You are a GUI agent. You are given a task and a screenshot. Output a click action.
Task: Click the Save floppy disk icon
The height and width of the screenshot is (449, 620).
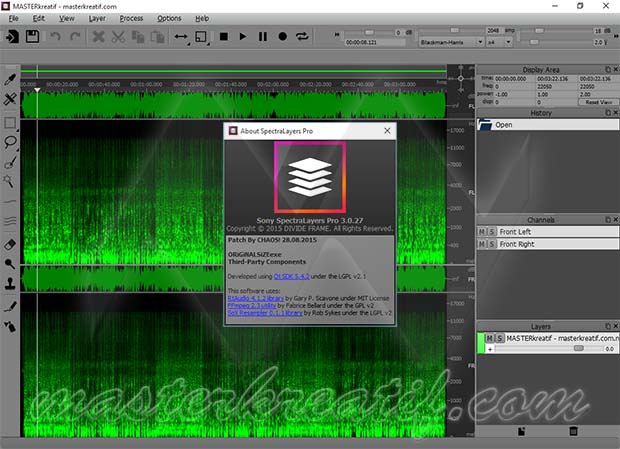(x=32, y=37)
